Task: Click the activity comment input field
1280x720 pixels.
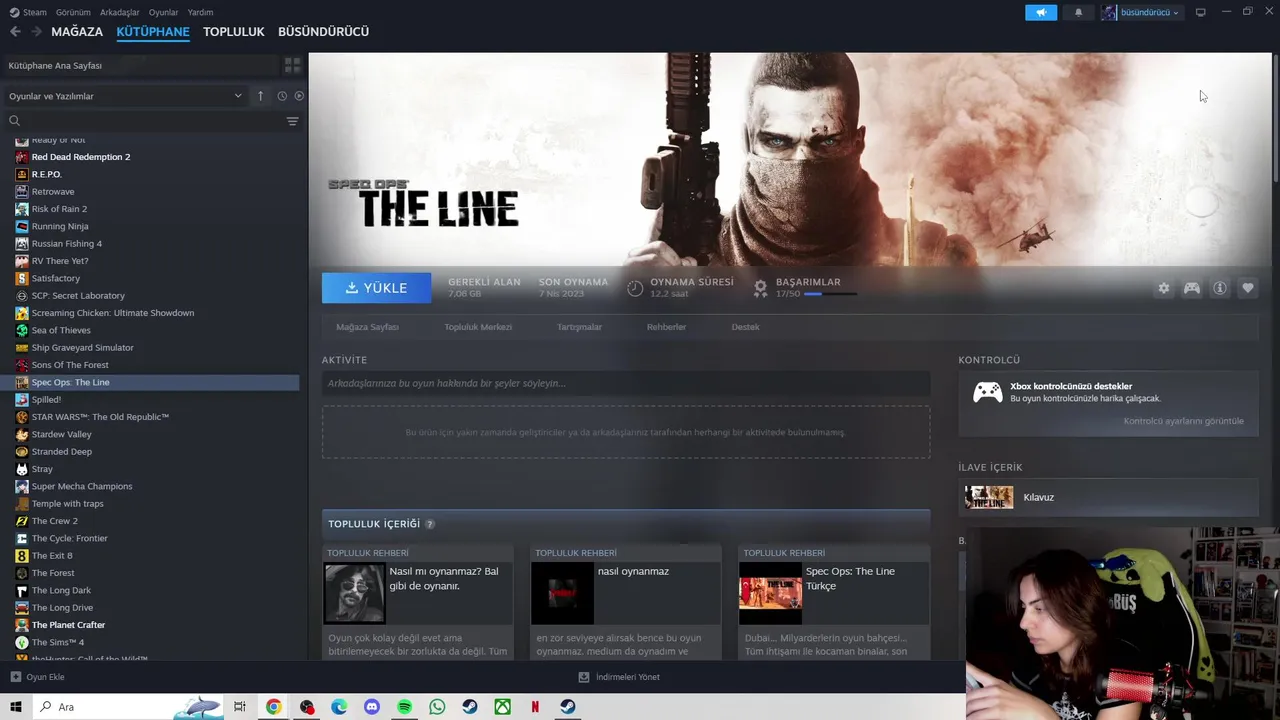Action: pos(626,383)
